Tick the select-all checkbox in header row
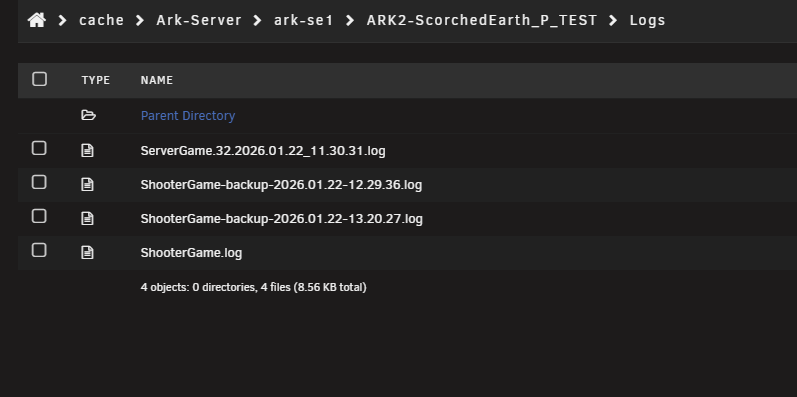Screen dimensions: 797x397 pyautogui.click(x=39, y=79)
